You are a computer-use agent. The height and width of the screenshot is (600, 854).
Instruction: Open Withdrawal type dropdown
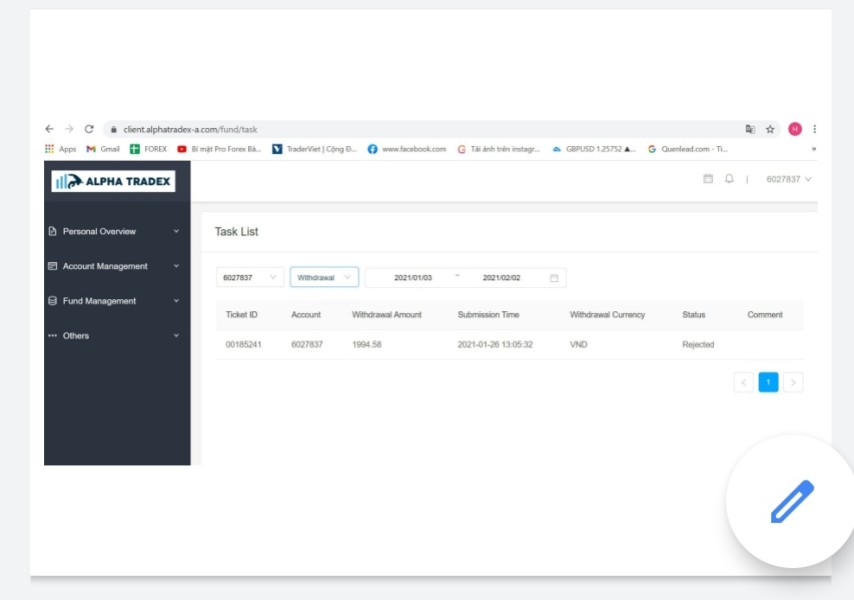point(324,278)
